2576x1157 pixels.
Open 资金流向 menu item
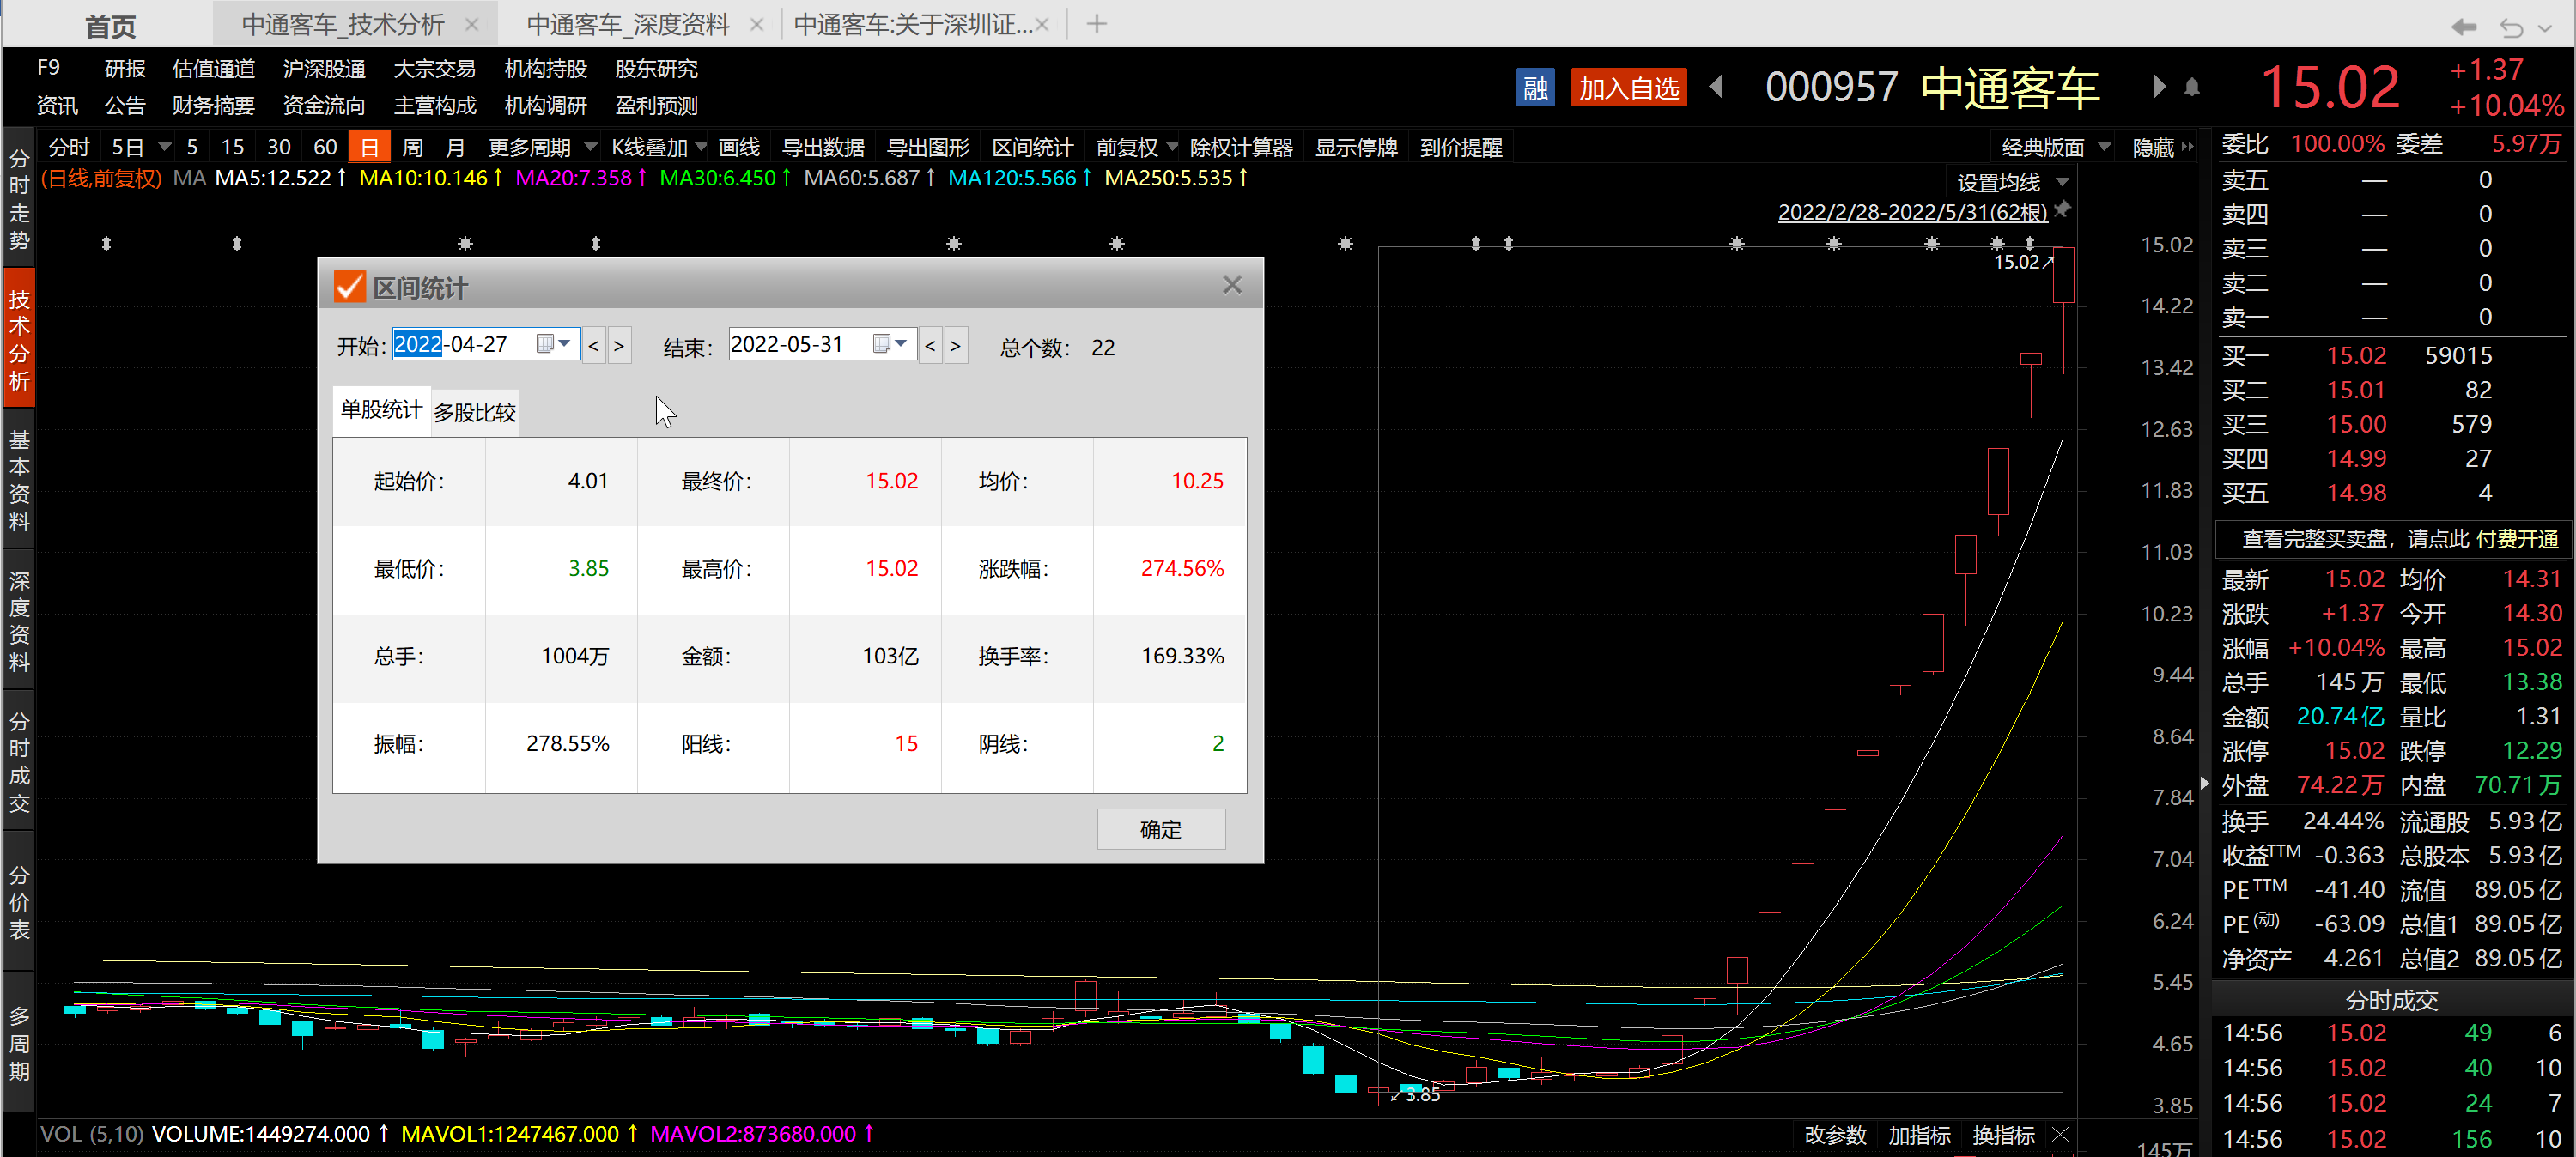[323, 106]
